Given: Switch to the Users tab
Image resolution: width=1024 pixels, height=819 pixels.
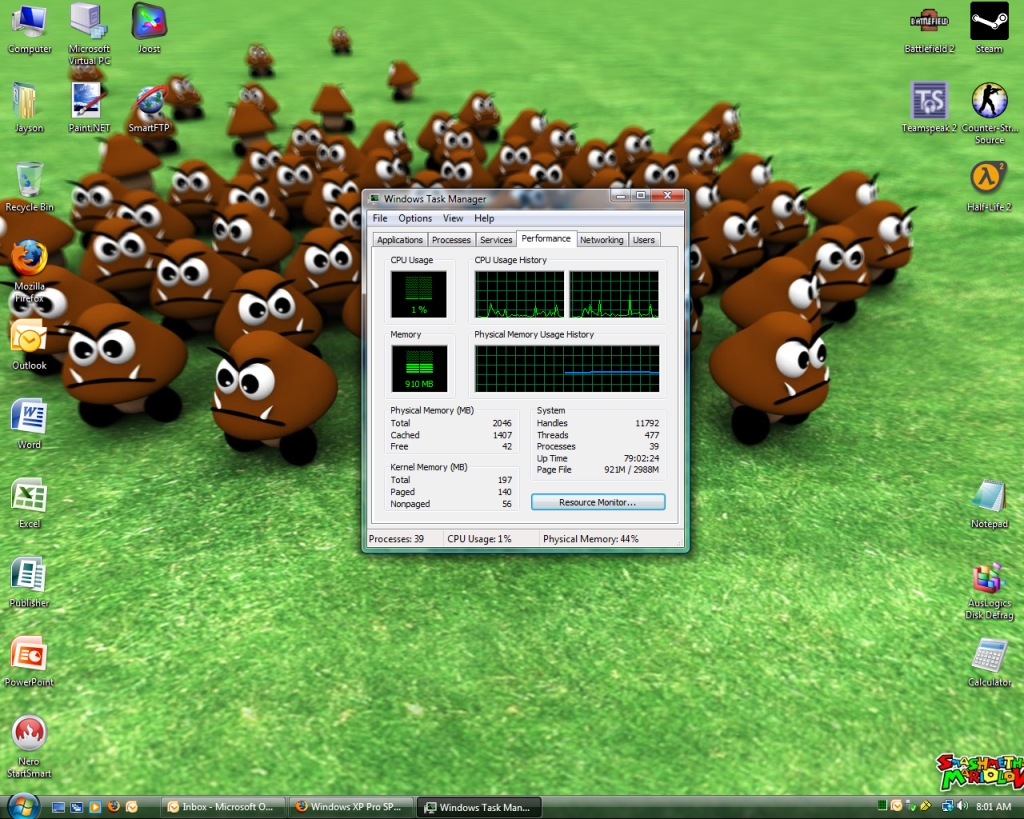Looking at the screenshot, I should tap(644, 240).
